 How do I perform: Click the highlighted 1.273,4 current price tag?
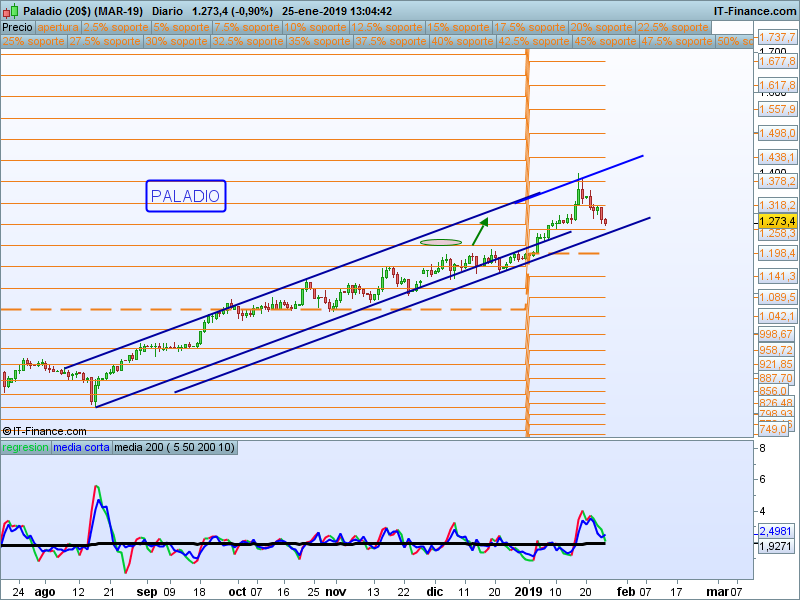777,221
